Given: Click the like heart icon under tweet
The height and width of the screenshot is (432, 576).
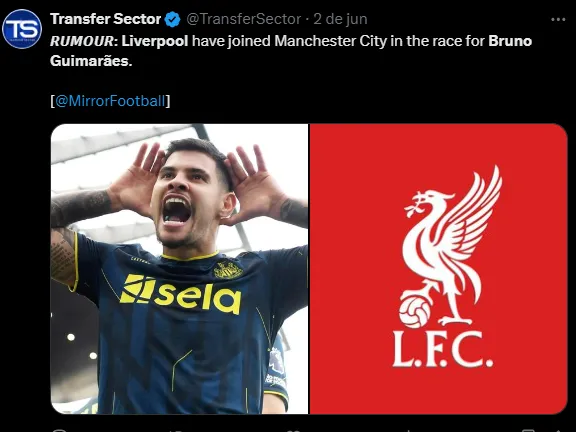Looking at the screenshot, I should (x=293, y=431).
